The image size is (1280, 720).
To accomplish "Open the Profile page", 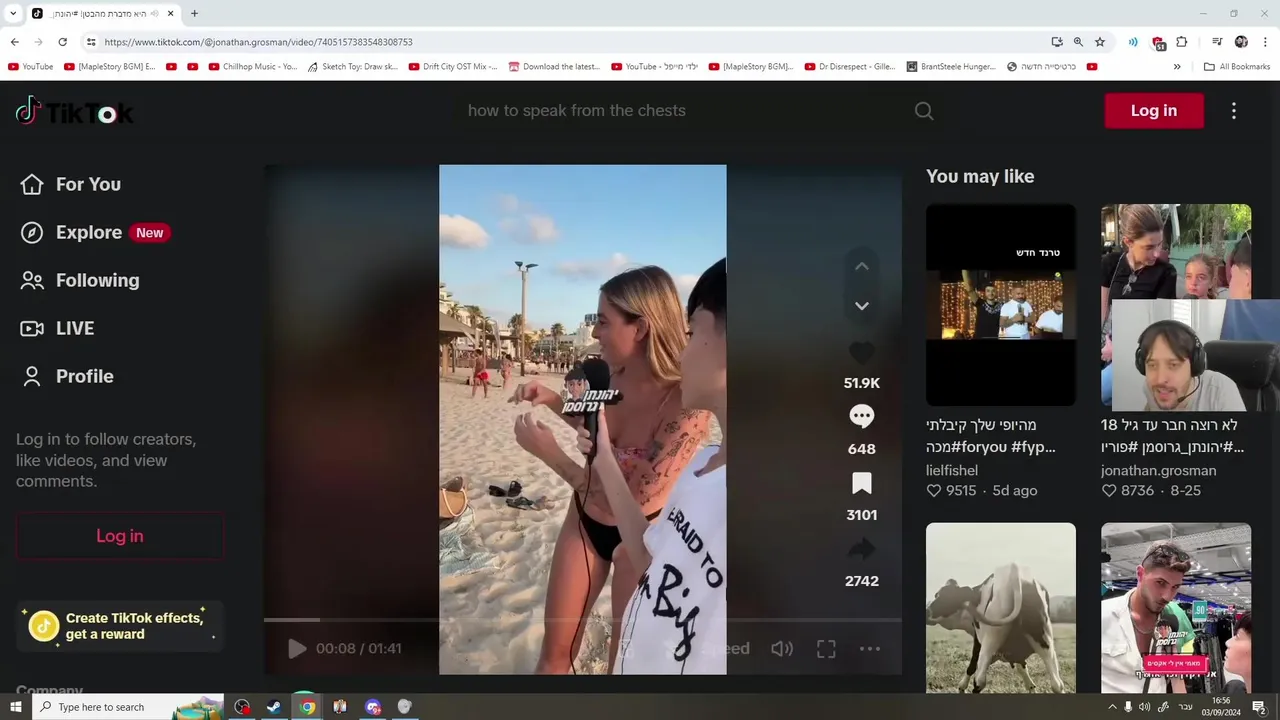I will pos(67,376).
